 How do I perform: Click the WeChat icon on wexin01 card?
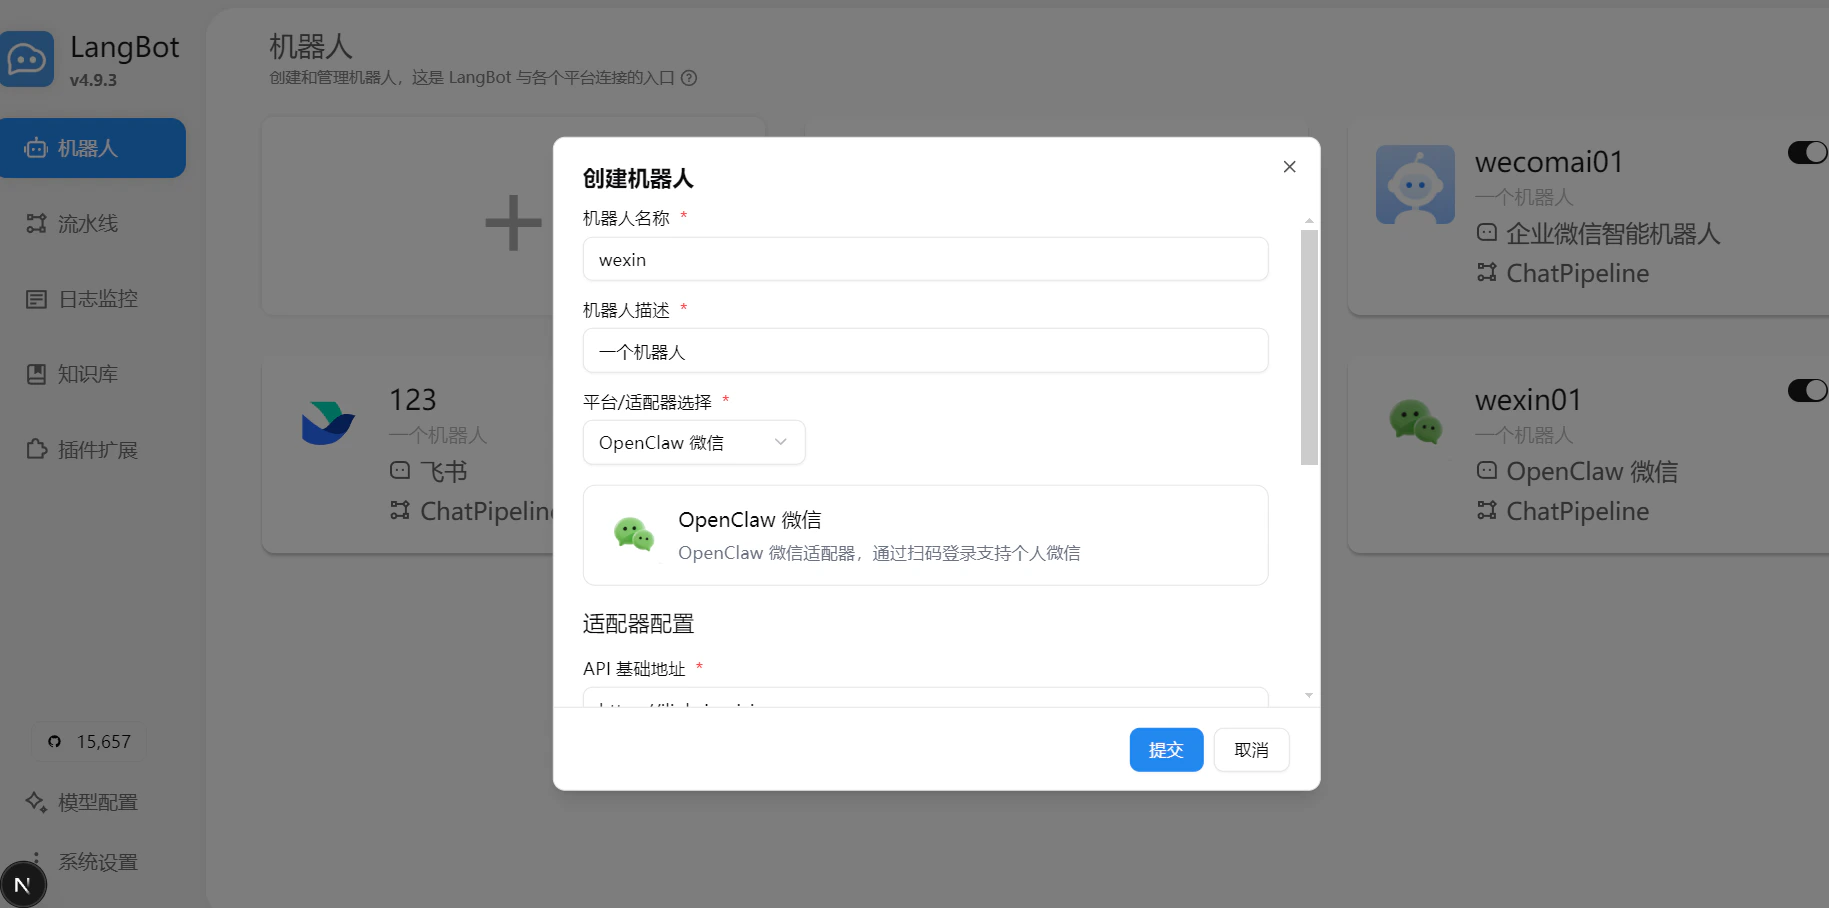click(1414, 421)
